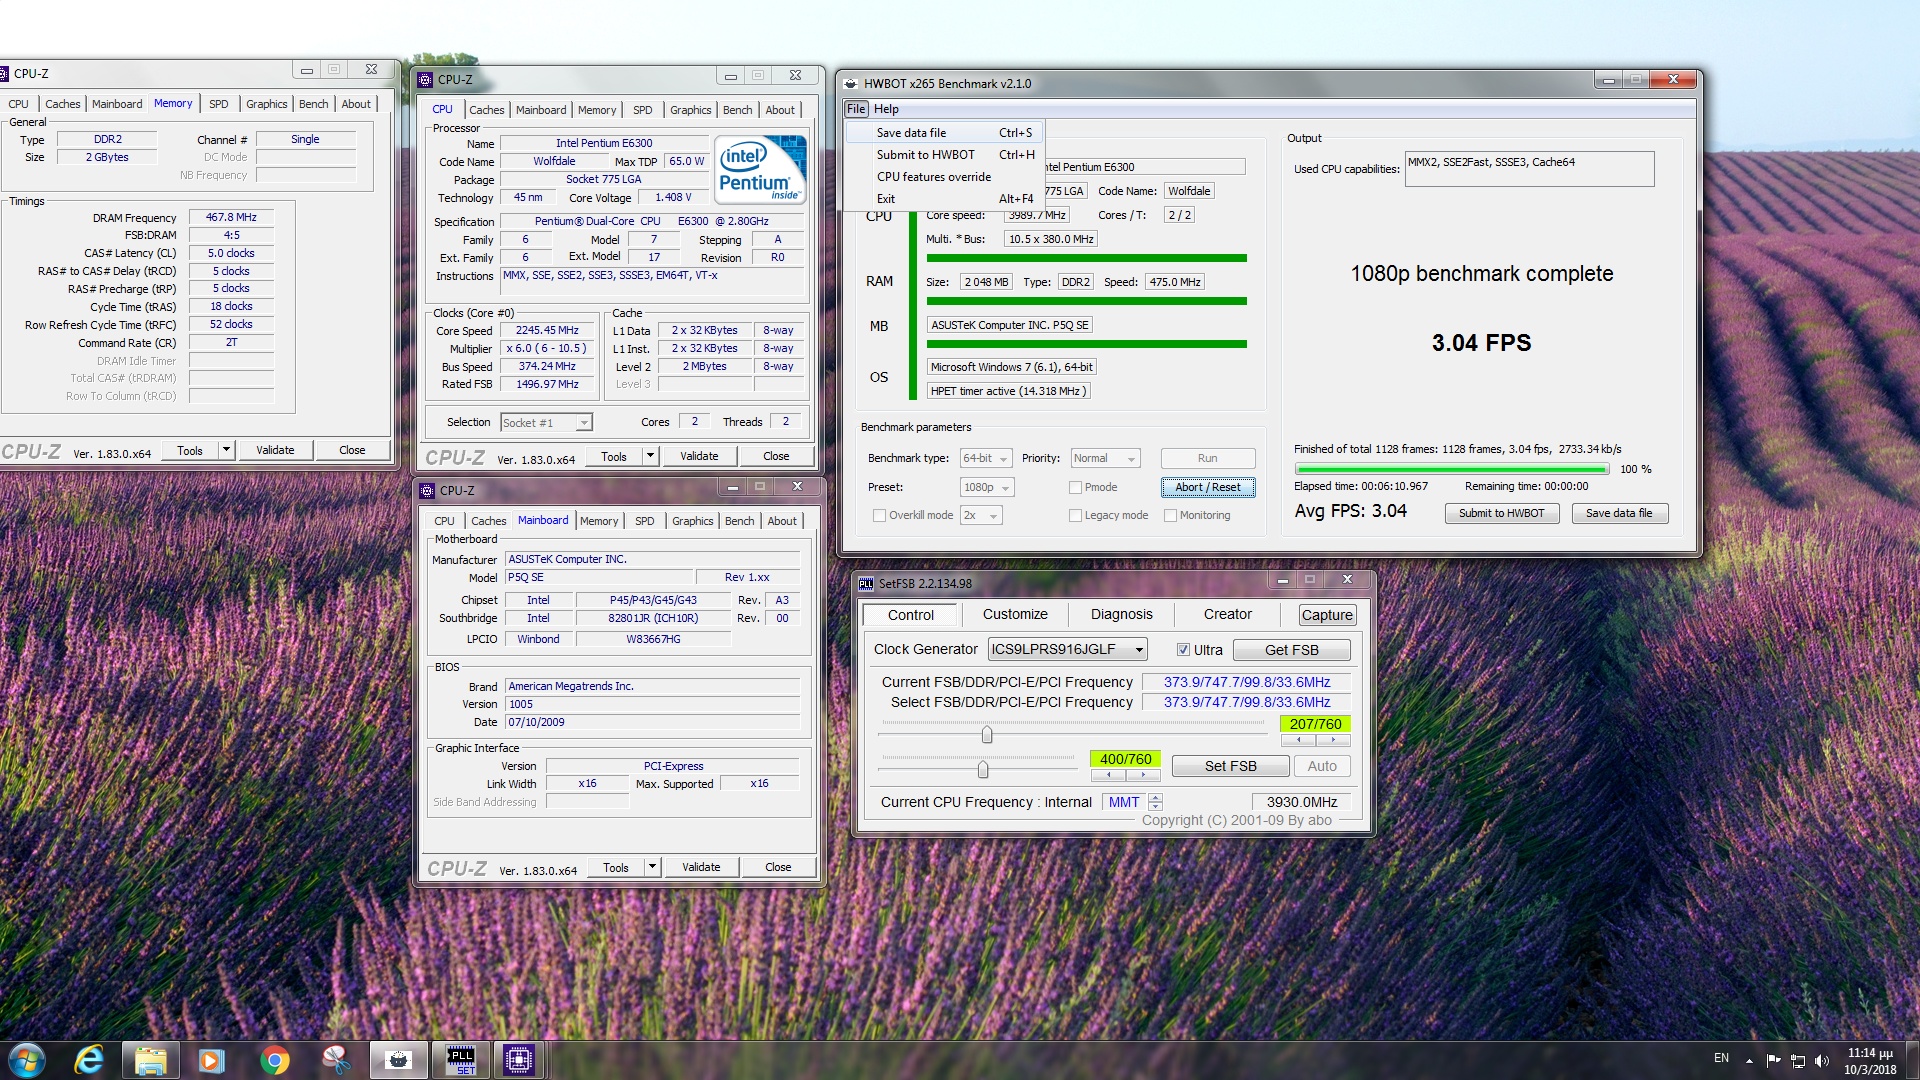This screenshot has width=1920, height=1080.
Task: Expand Tools arrow in CPU-Z Memory window
Action: [227, 450]
